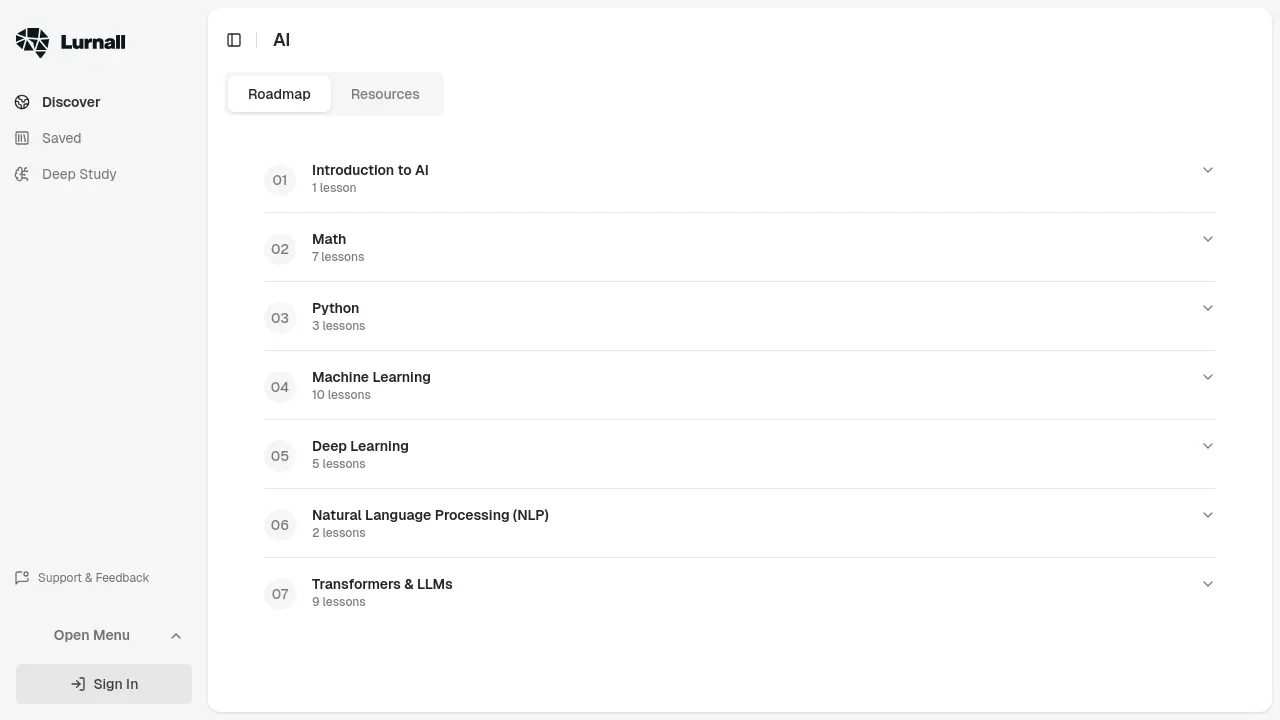Open the Machine Learning module row
The image size is (1280, 720).
pos(371,378)
